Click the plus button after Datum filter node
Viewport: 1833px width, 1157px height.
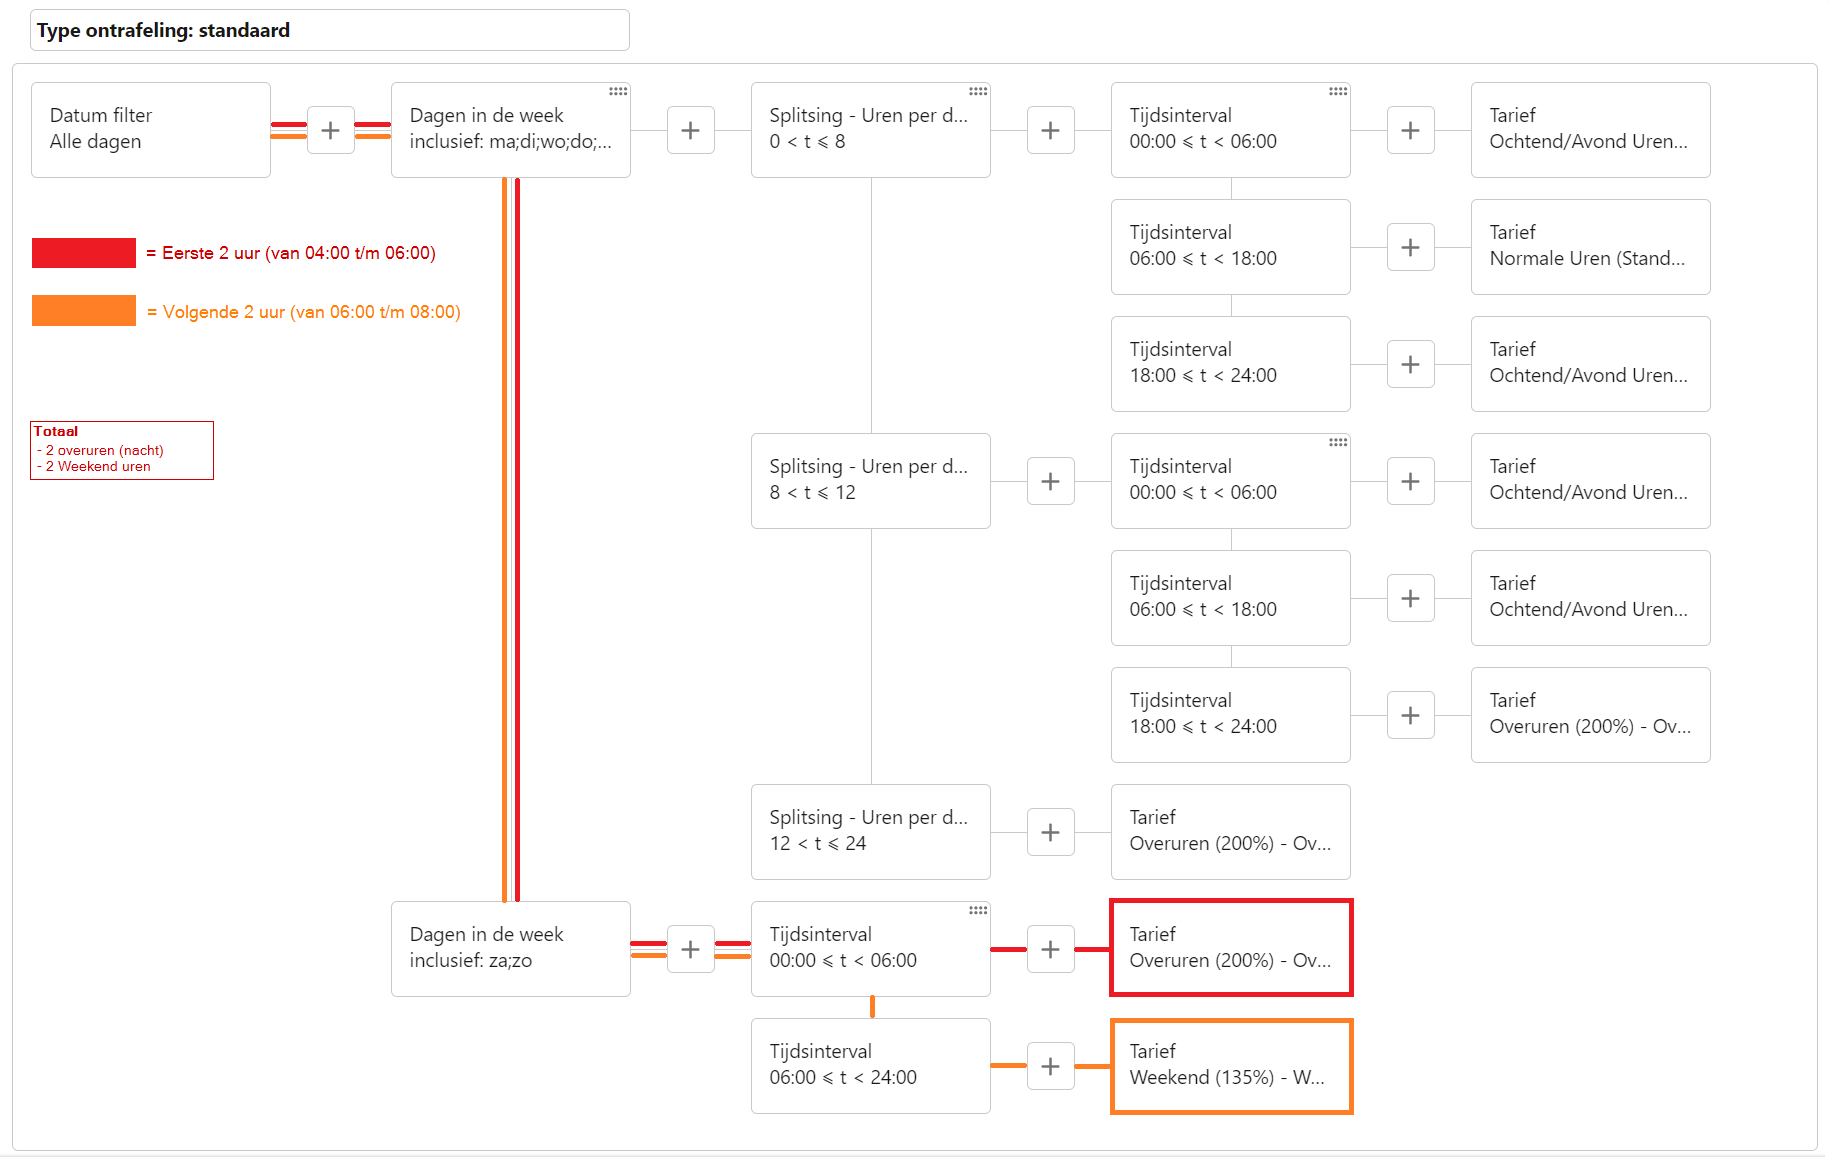(x=330, y=130)
